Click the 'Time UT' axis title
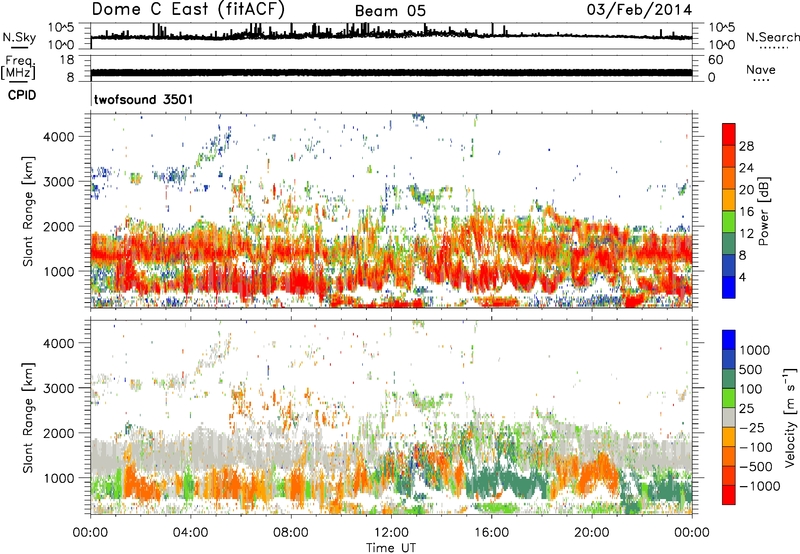Screen dimensions: 800x554 (x=391, y=548)
